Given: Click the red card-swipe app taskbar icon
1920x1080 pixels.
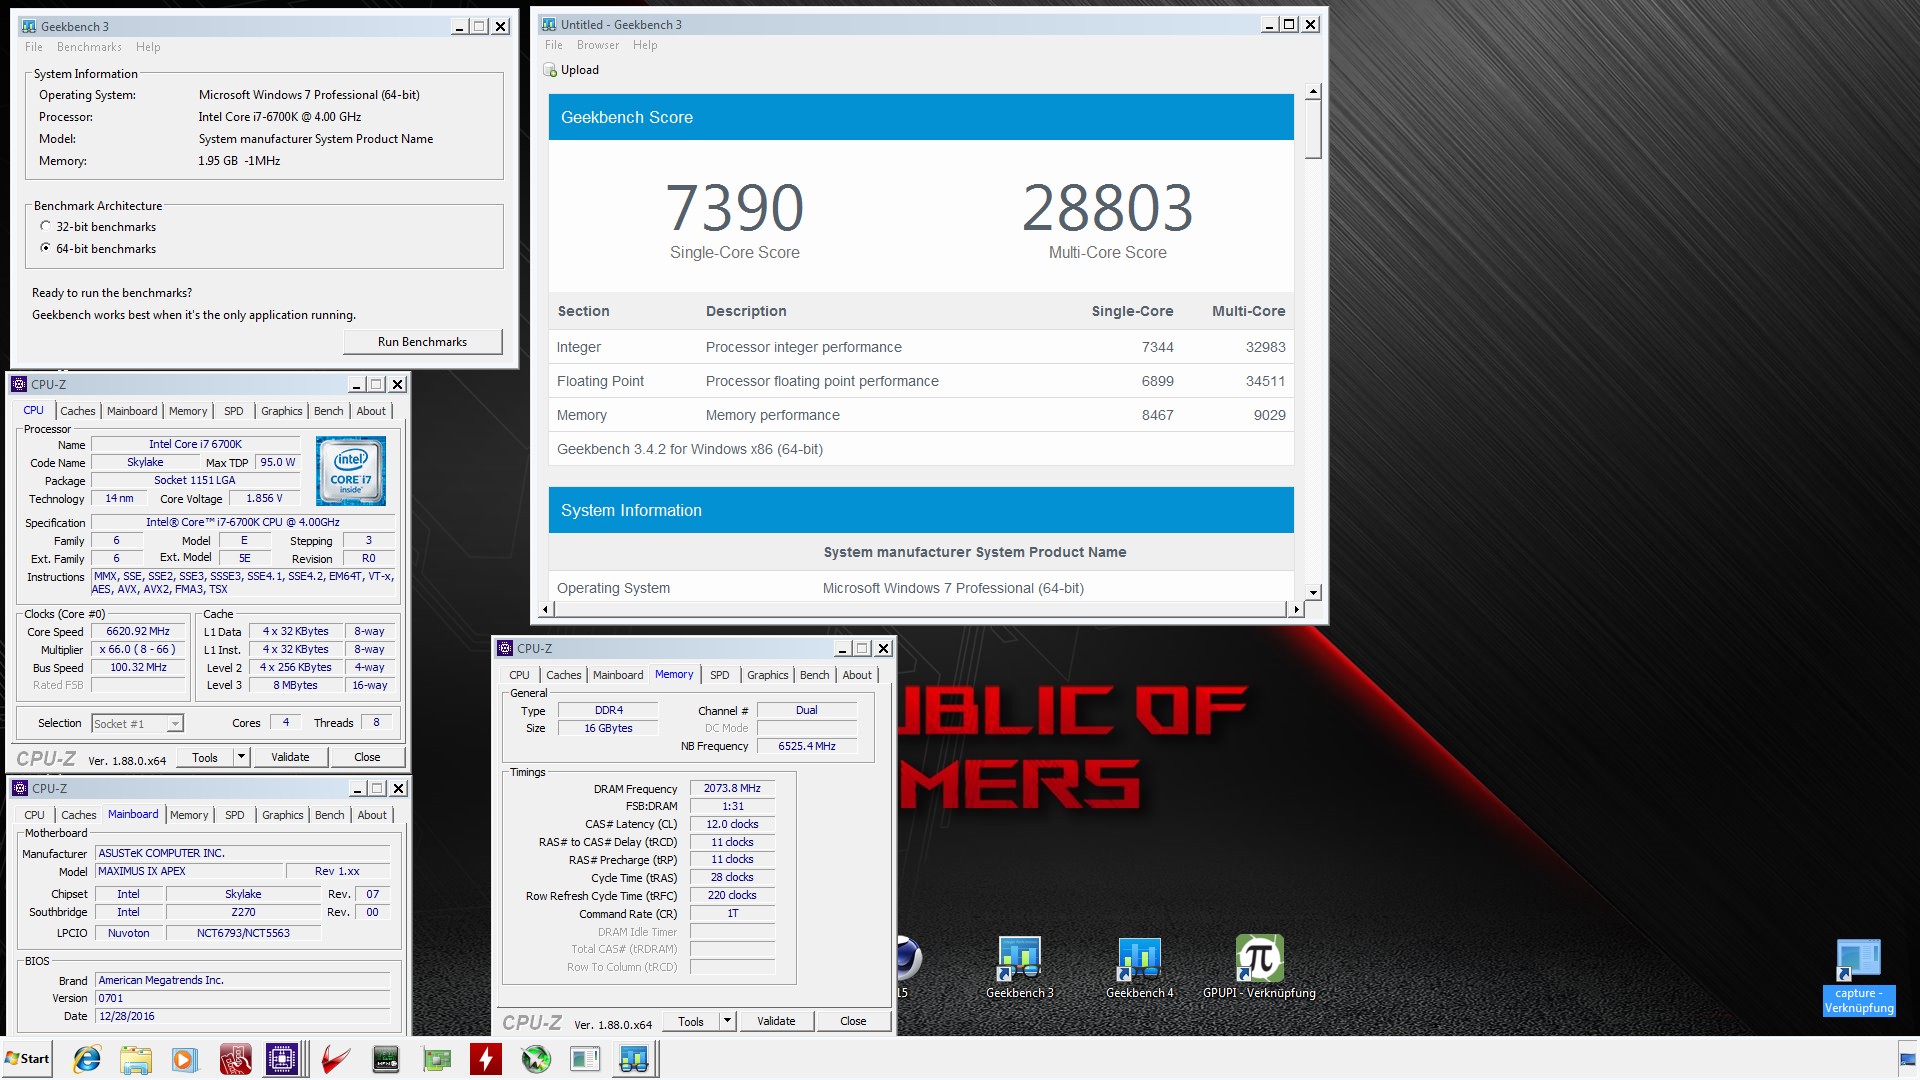Looking at the screenshot, I should pos(235,1059).
